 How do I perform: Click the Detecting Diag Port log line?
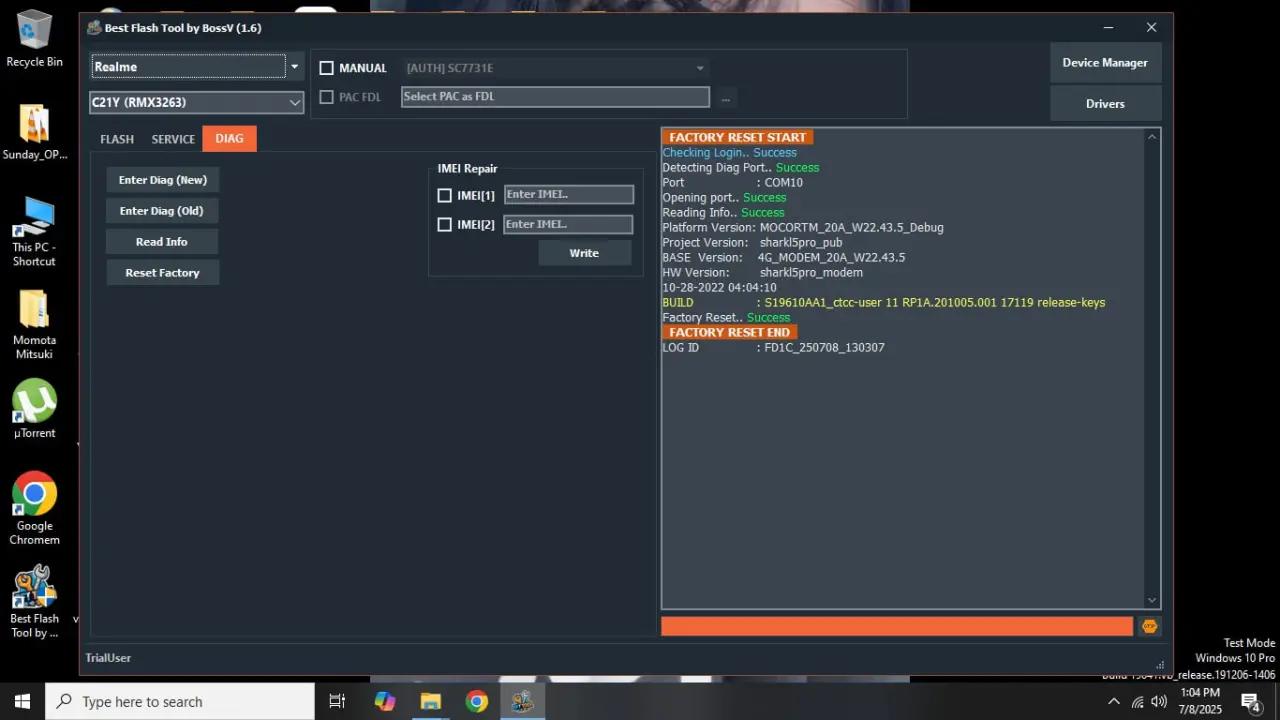740,168
